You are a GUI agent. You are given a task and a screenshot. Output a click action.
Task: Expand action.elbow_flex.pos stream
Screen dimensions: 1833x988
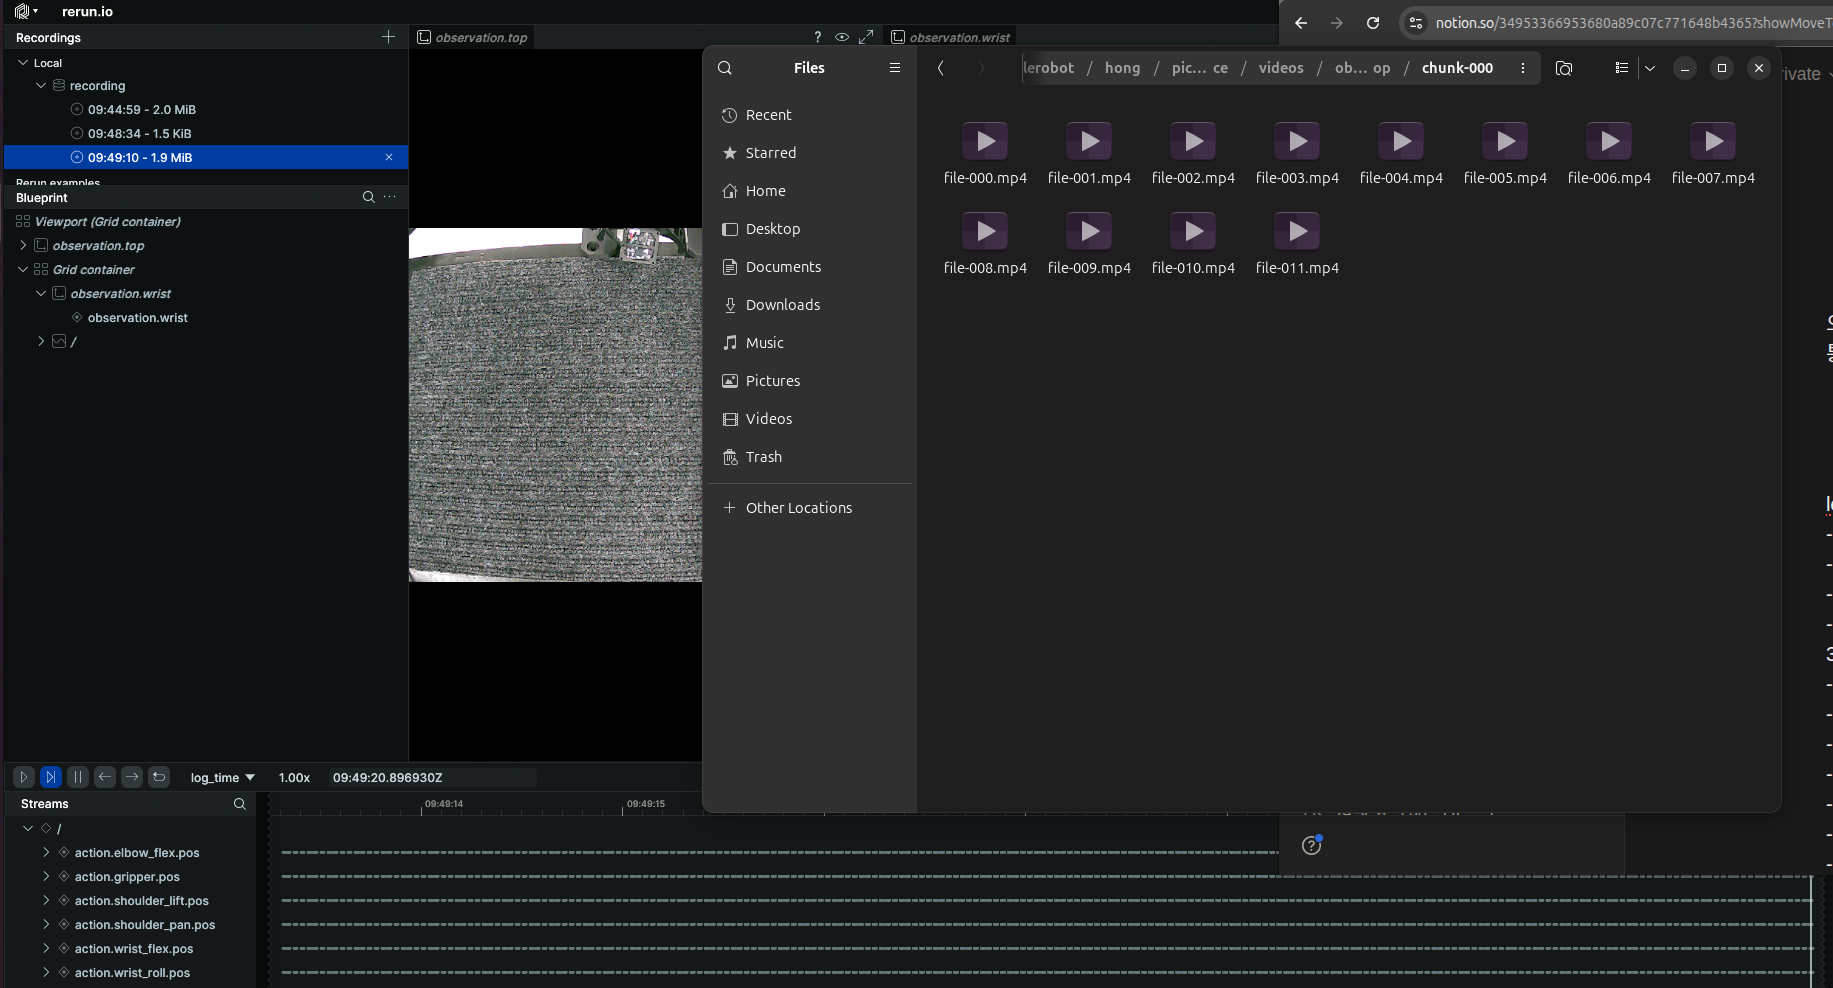pyautogui.click(x=46, y=852)
